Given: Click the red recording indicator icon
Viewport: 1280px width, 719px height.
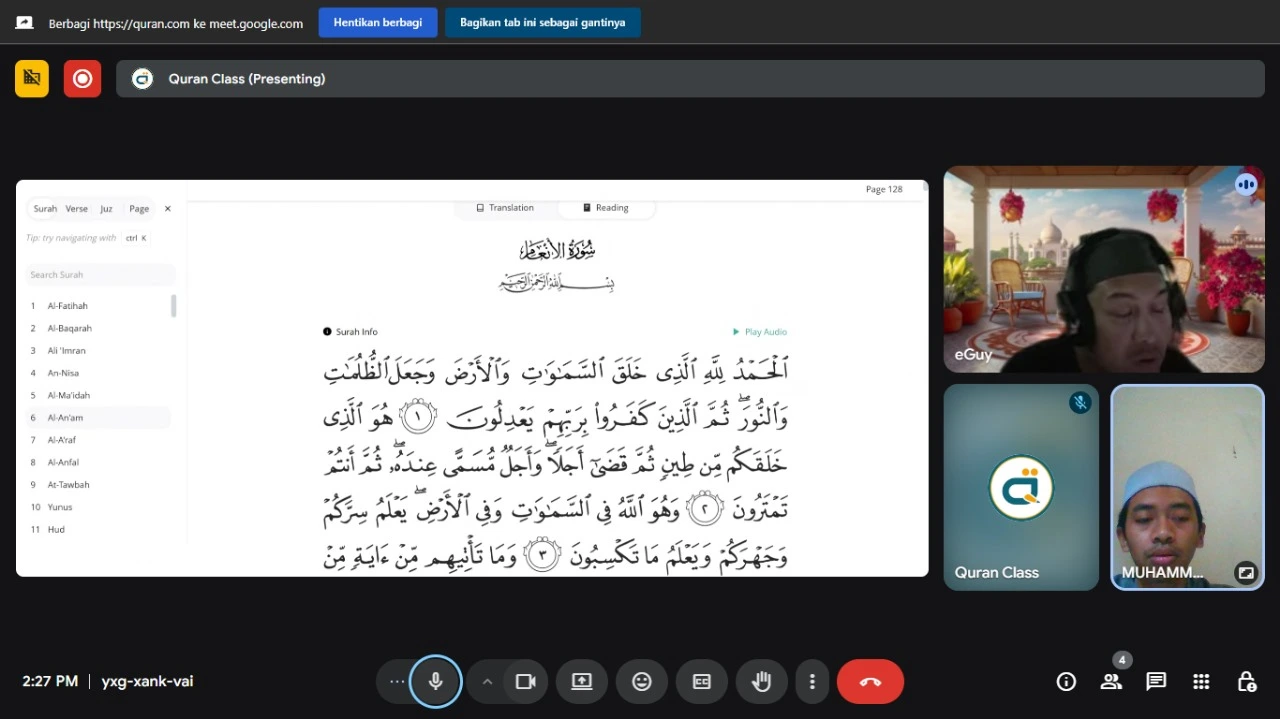Looking at the screenshot, I should pos(82,78).
